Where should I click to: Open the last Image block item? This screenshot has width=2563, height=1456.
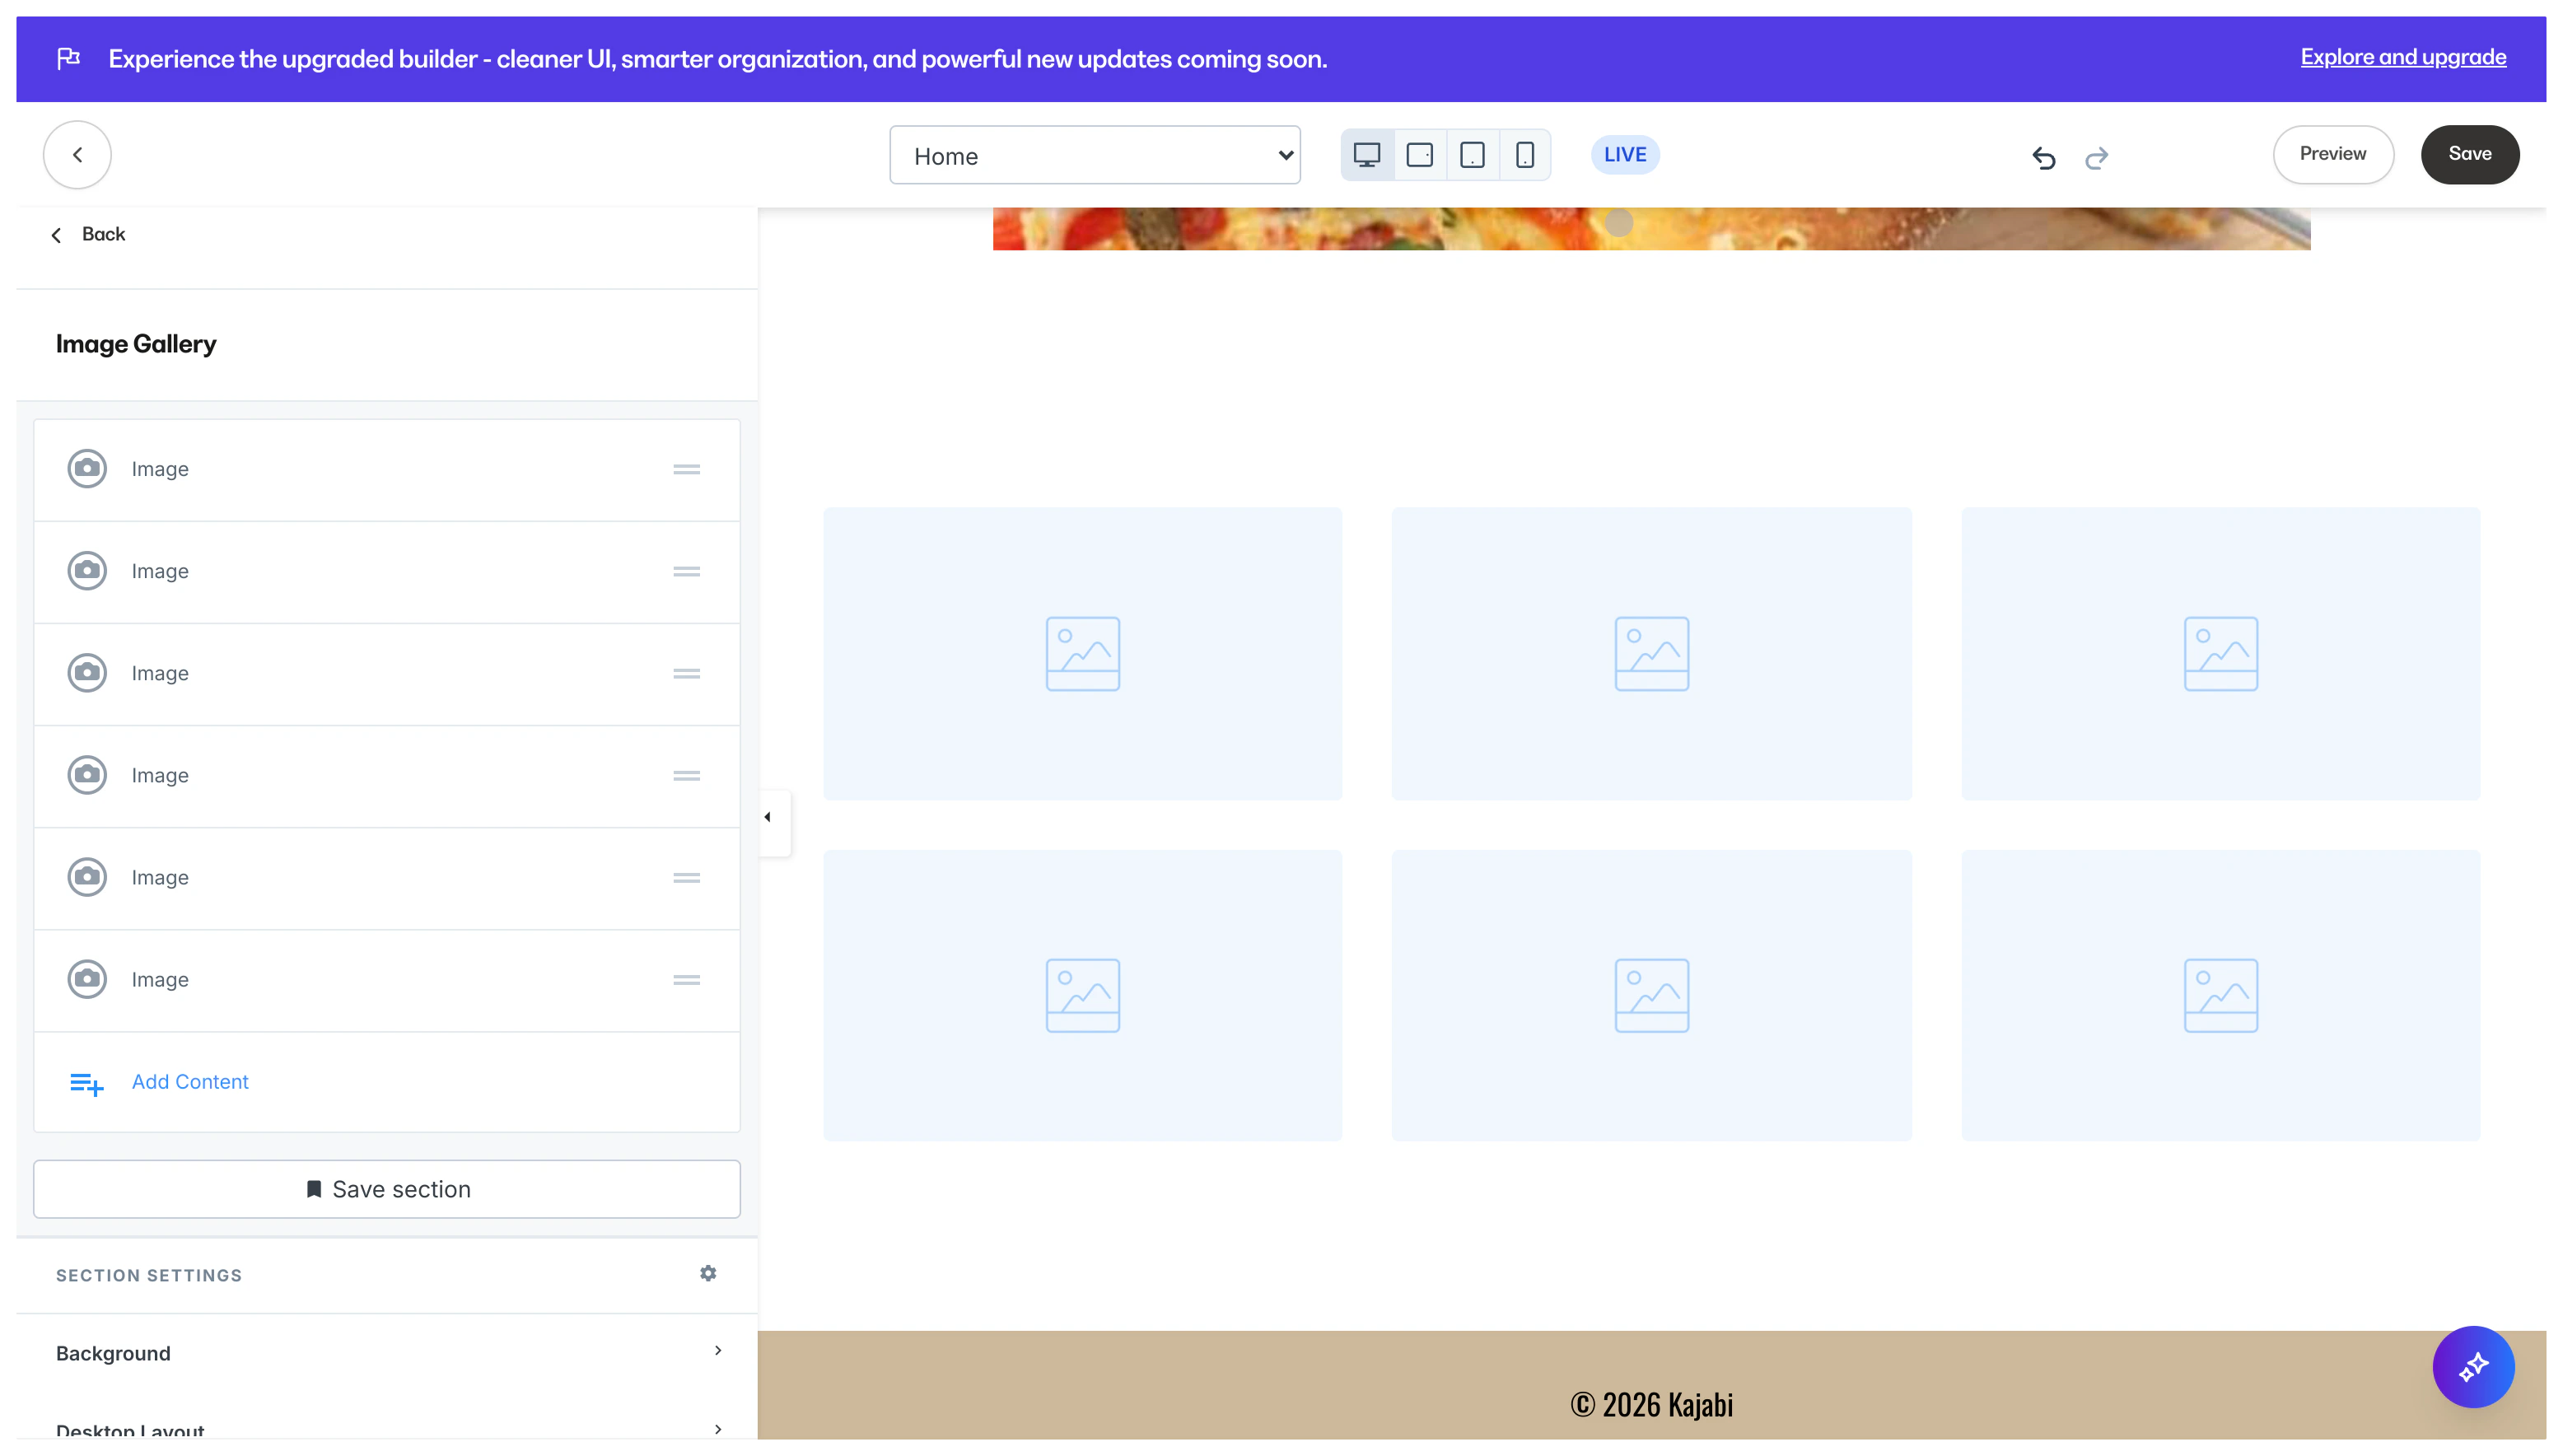coord(160,979)
